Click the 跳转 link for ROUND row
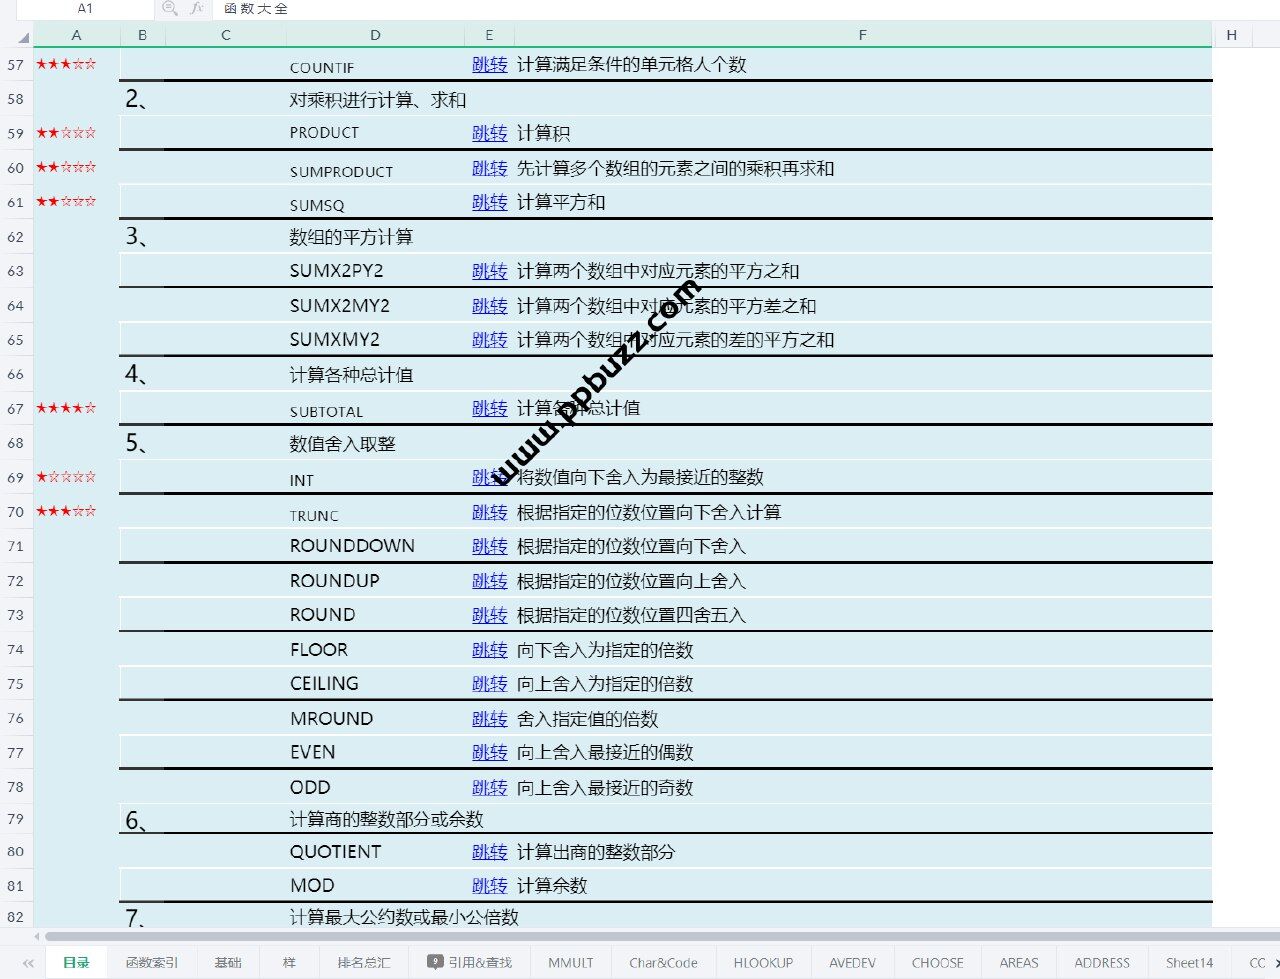The image size is (1280, 979). click(490, 615)
